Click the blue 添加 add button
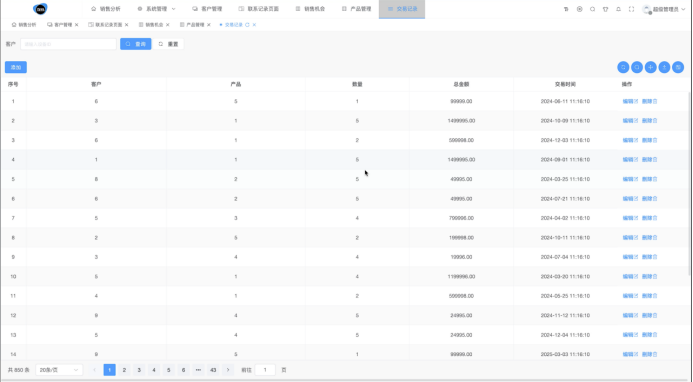 tap(16, 67)
